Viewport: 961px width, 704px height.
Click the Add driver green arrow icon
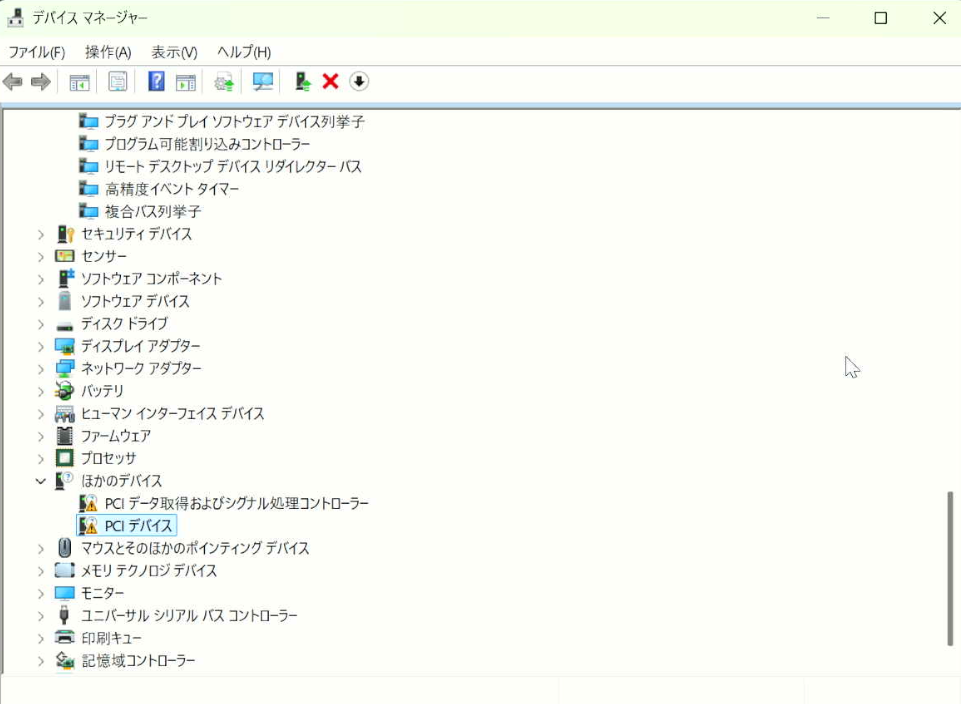[x=303, y=81]
